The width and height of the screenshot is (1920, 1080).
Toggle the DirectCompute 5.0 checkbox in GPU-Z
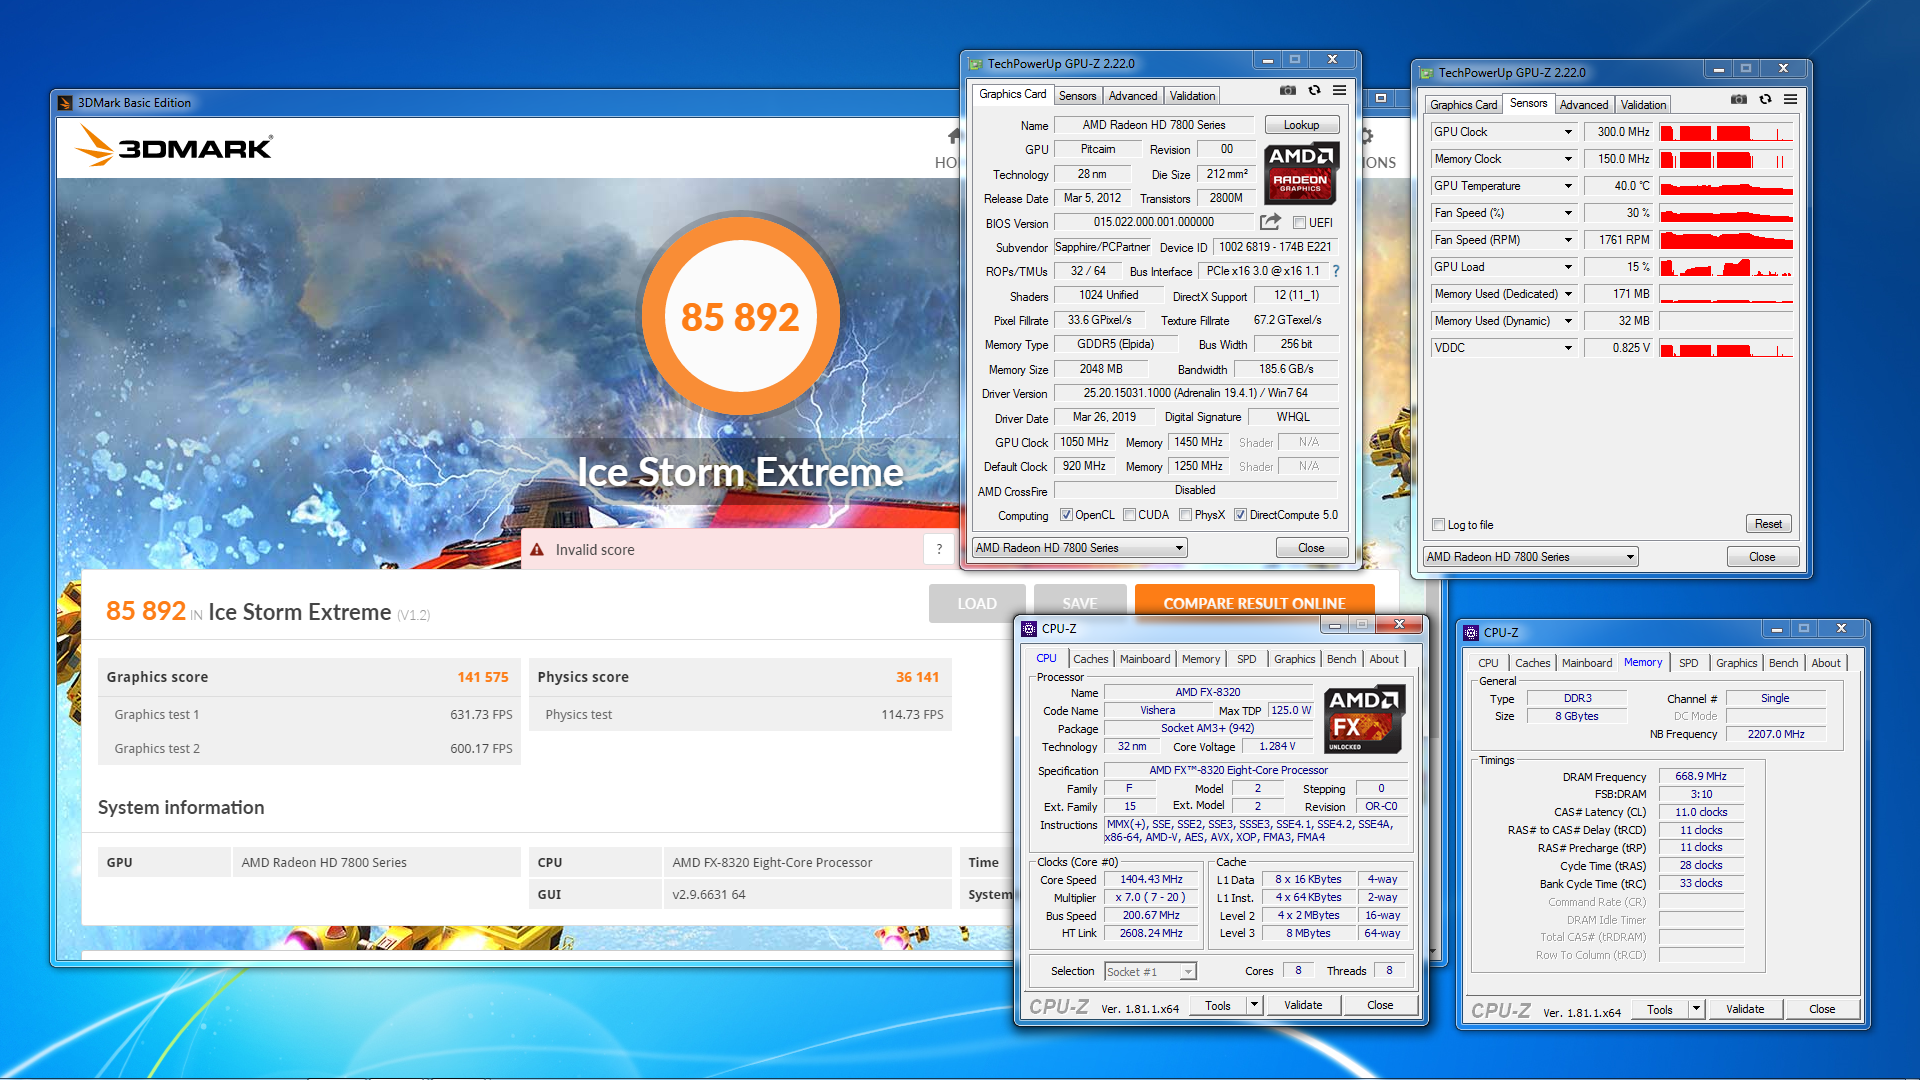(x=1240, y=515)
